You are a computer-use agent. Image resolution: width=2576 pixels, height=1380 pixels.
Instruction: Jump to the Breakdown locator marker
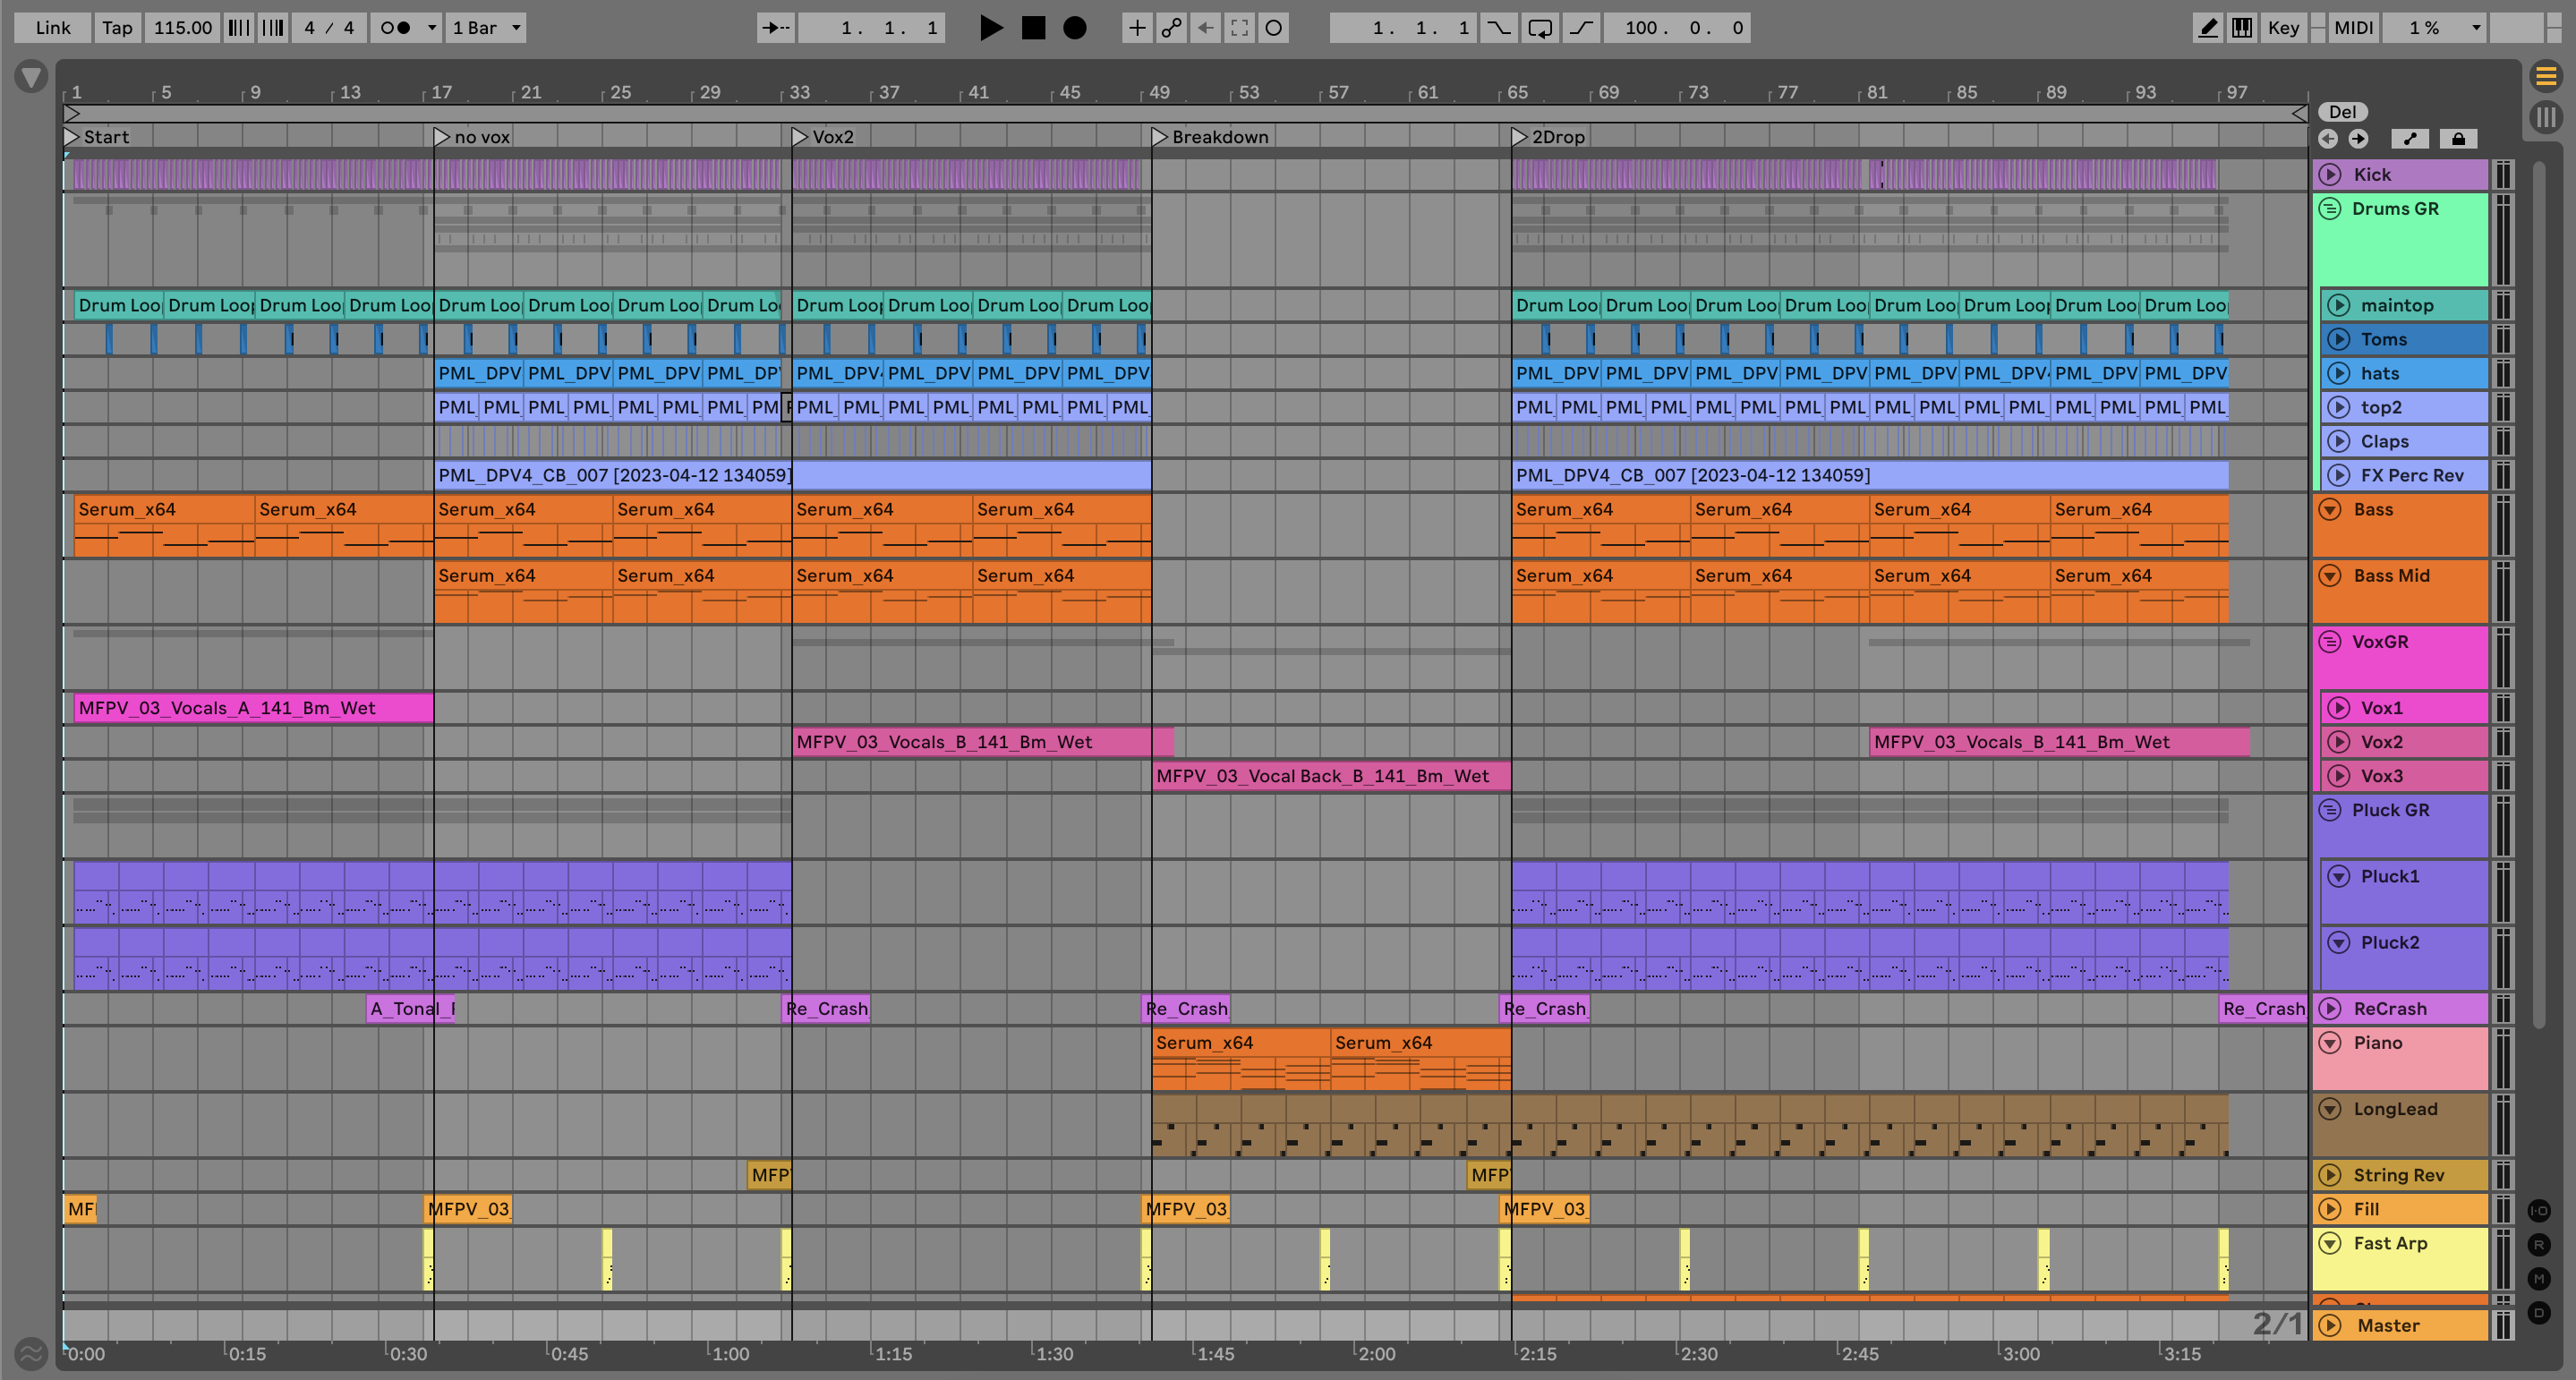[x=1160, y=137]
